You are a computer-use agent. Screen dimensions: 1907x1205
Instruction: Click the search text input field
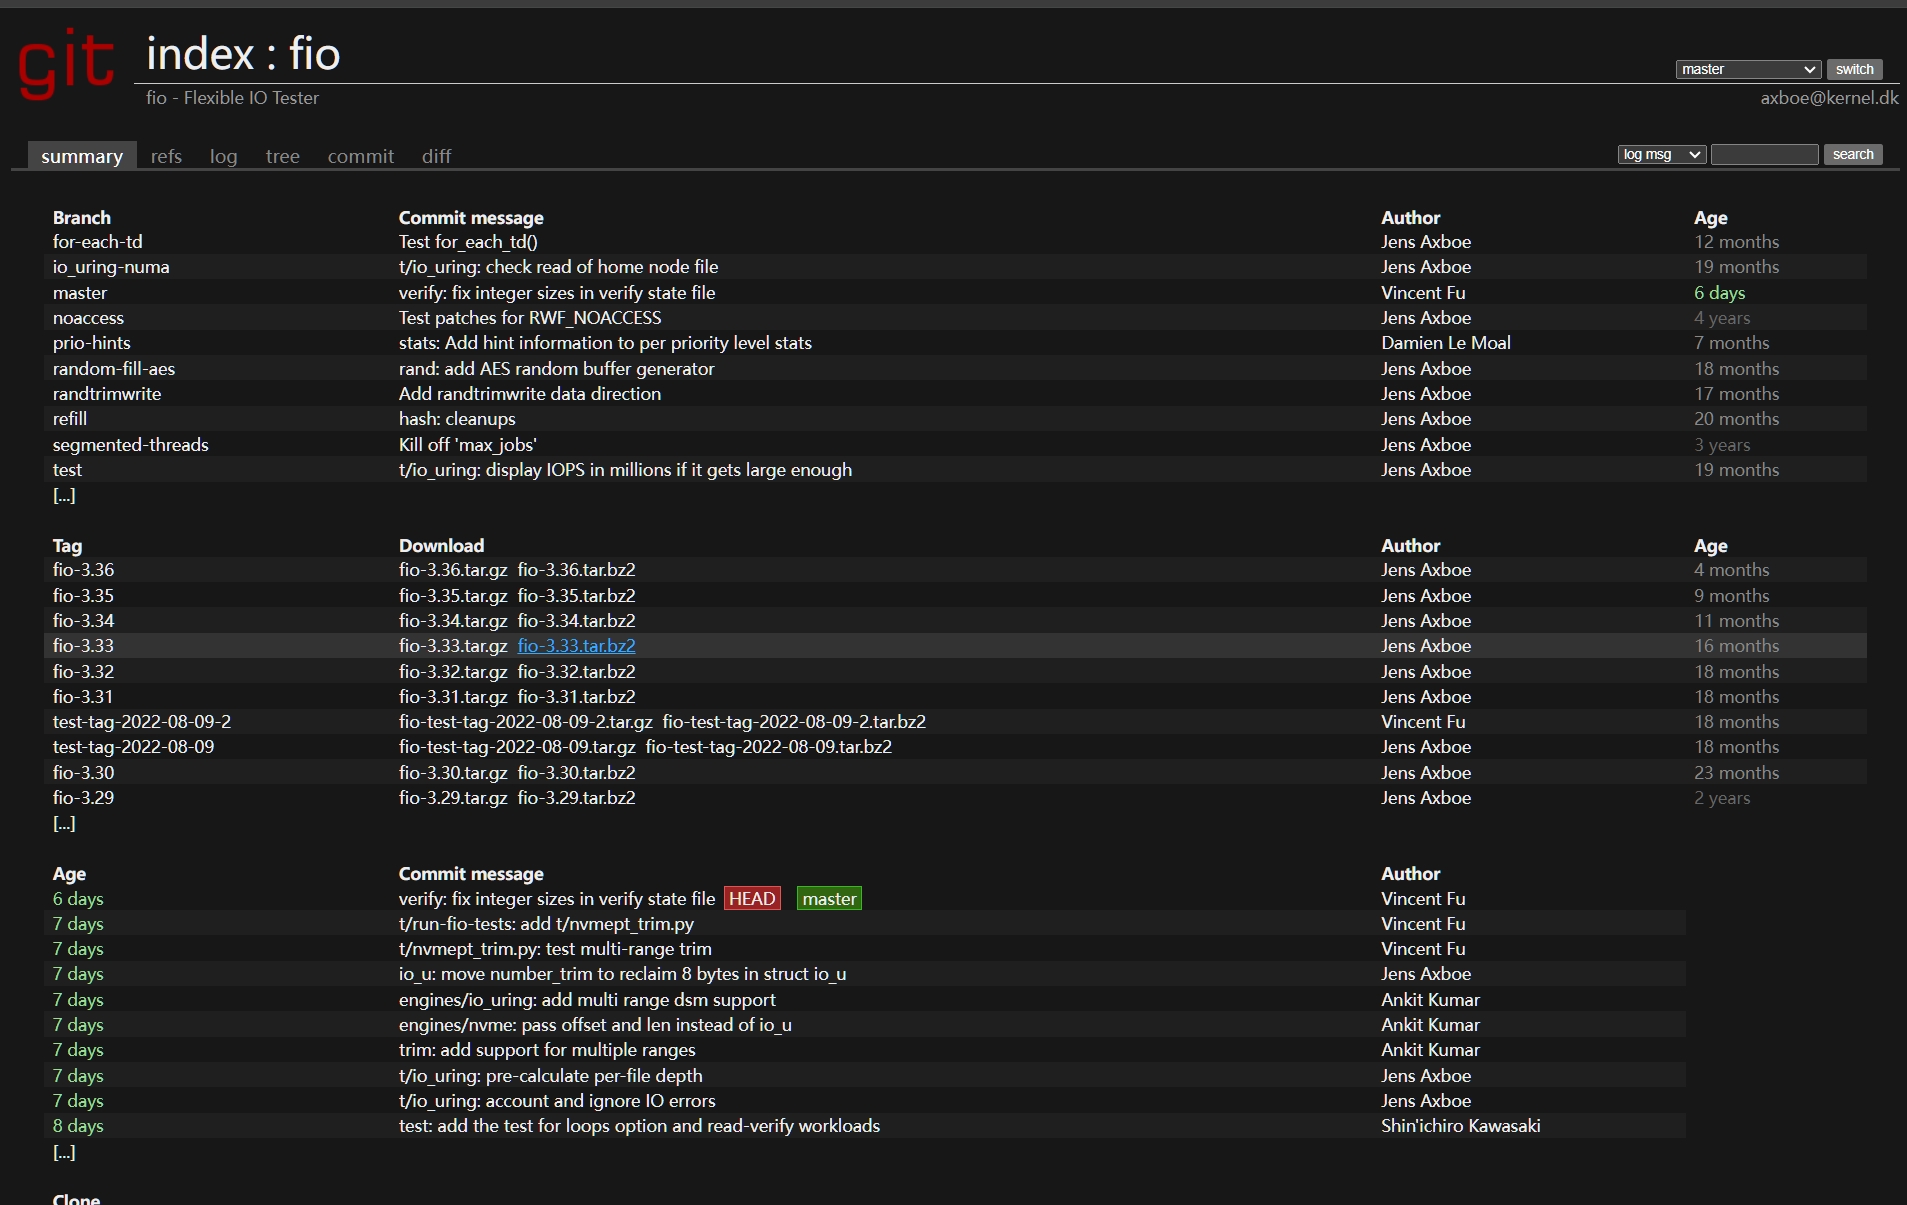pos(1764,154)
